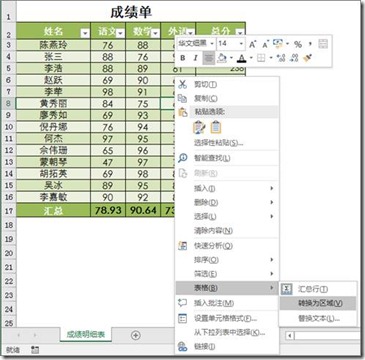The image size is (365, 360).
Task: Open the borders dropdown arrow
Action: 271,58
